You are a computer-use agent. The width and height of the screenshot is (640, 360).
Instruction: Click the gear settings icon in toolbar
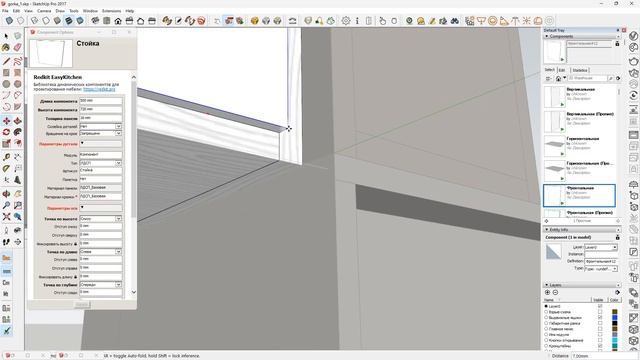[x=346, y=20]
